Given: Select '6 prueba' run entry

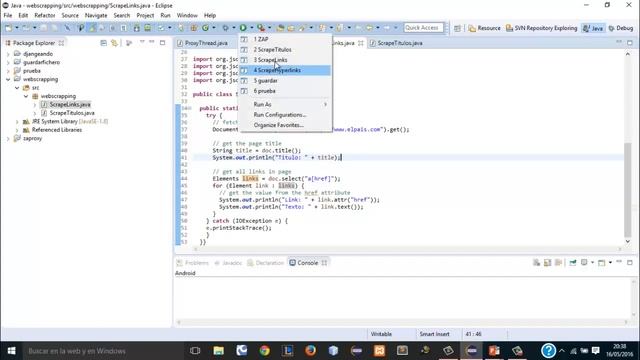Looking at the screenshot, I should point(285,91).
